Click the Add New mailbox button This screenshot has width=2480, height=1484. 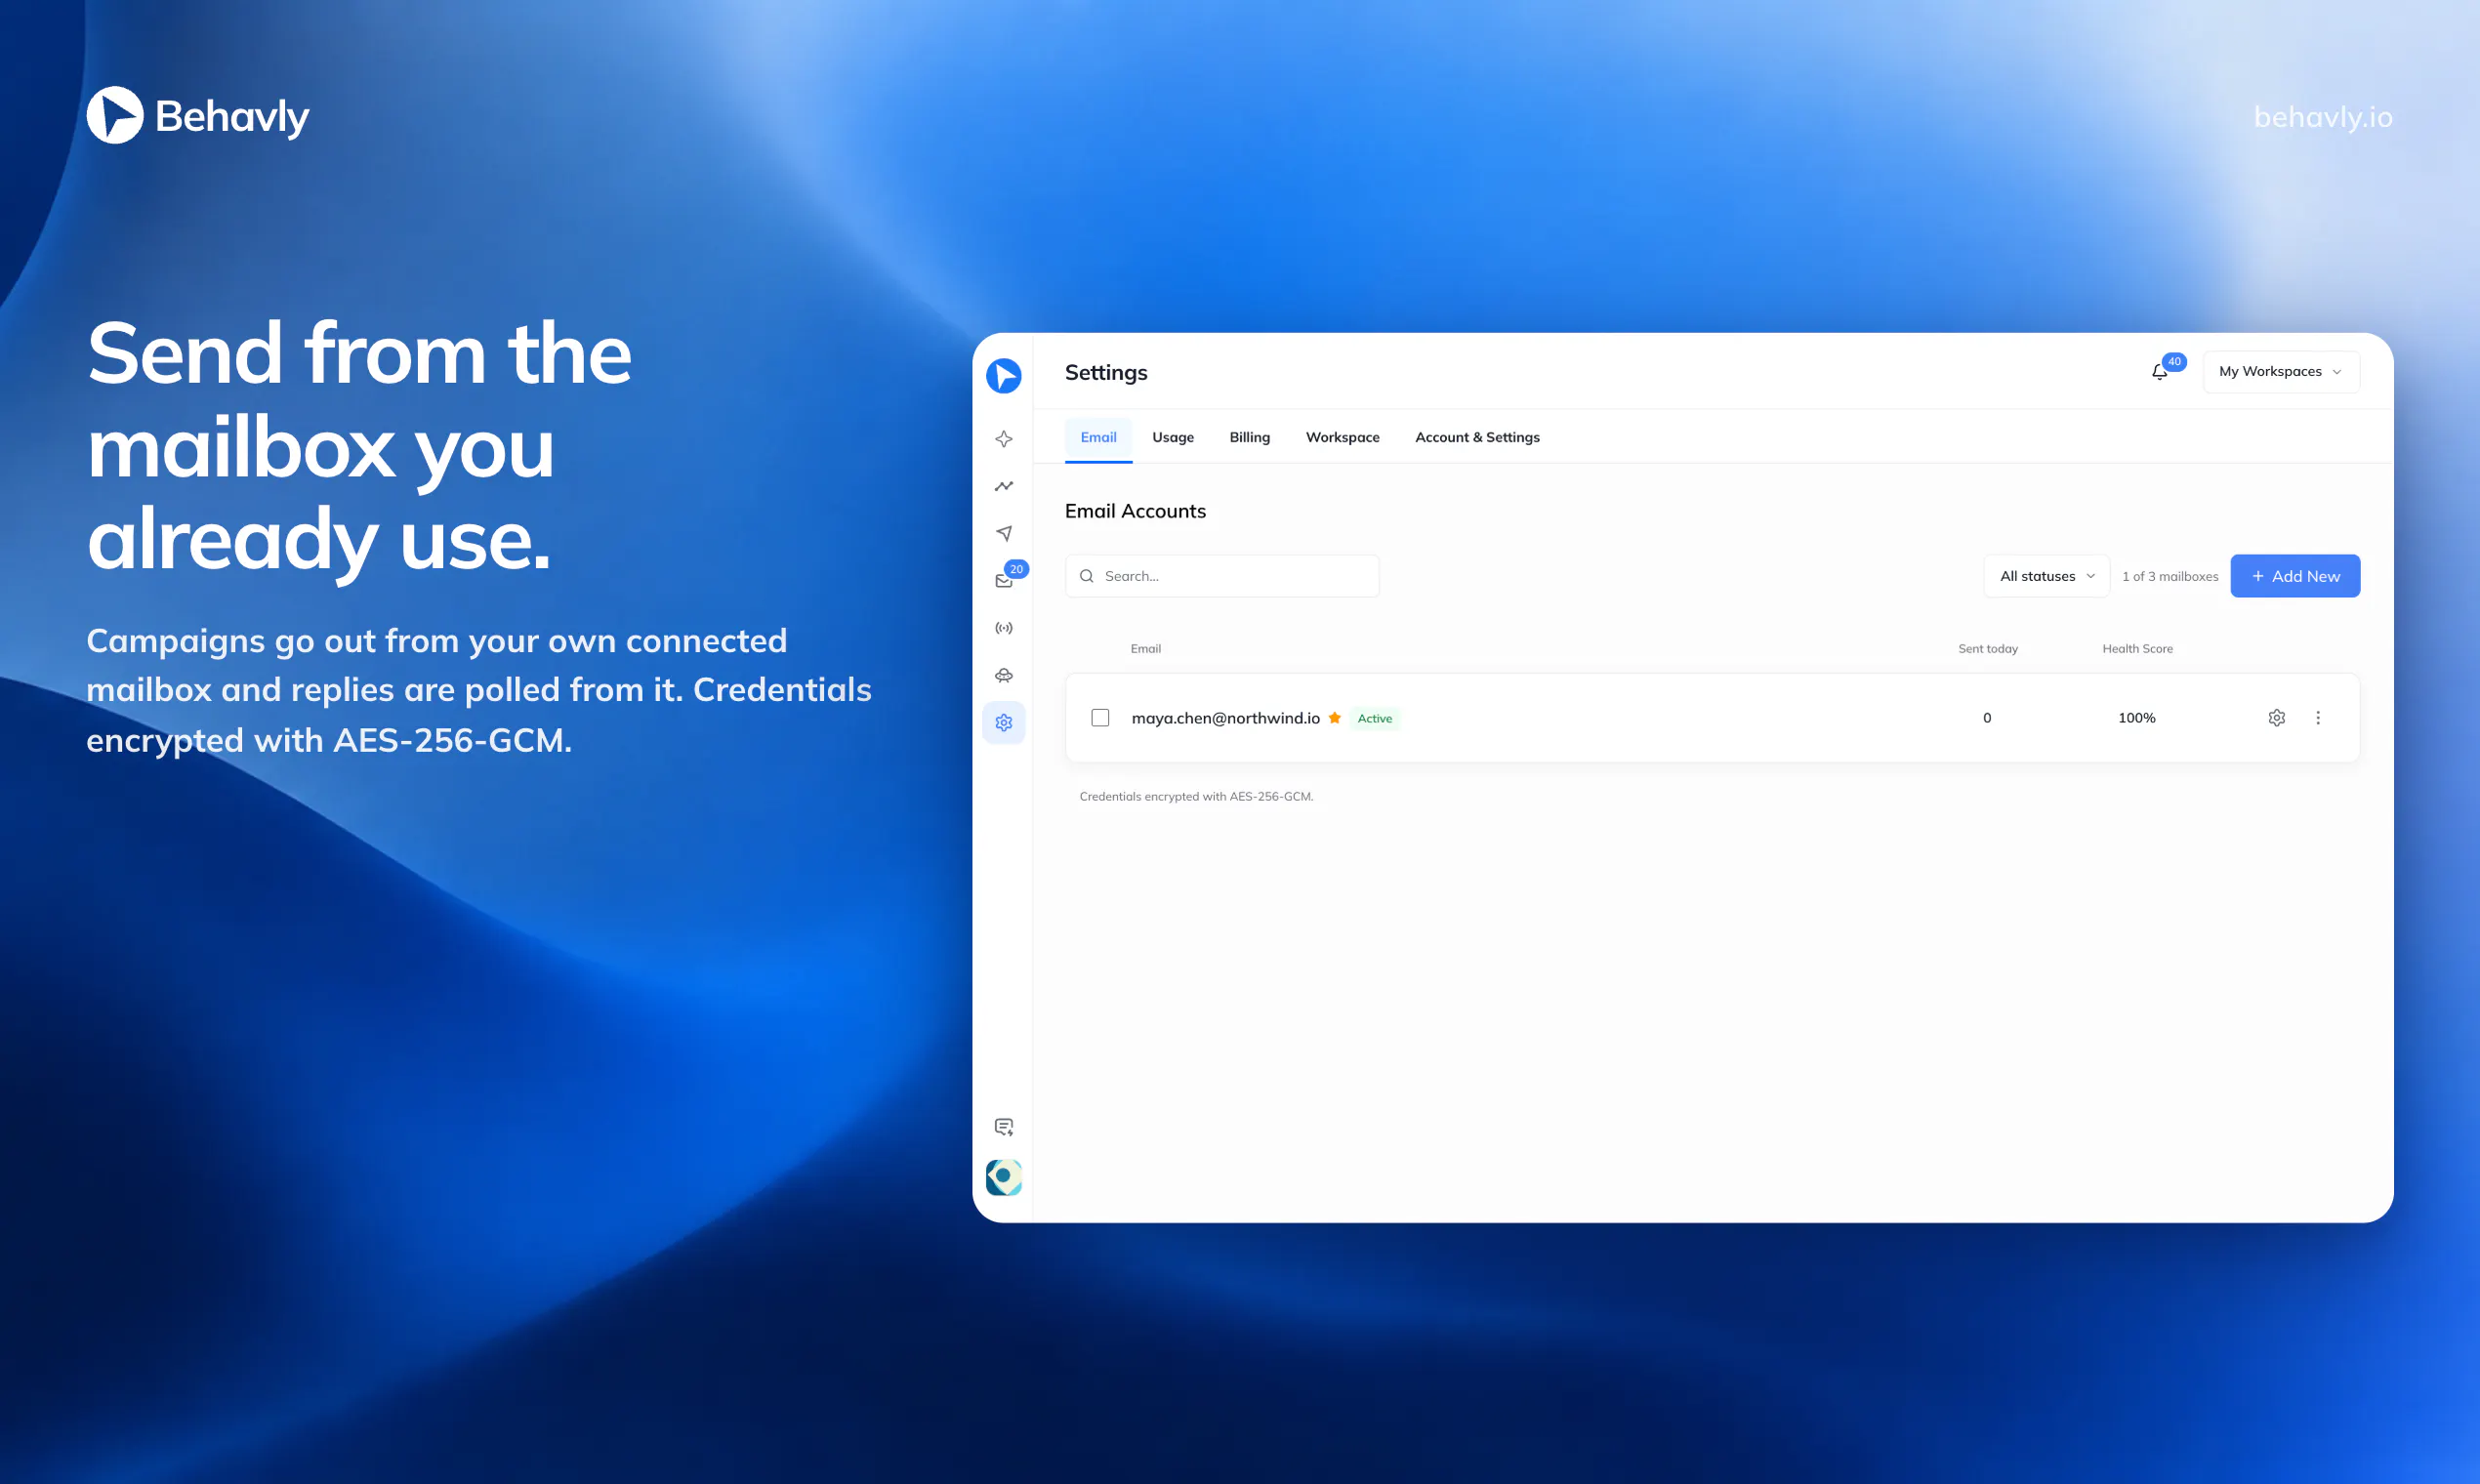(2294, 576)
